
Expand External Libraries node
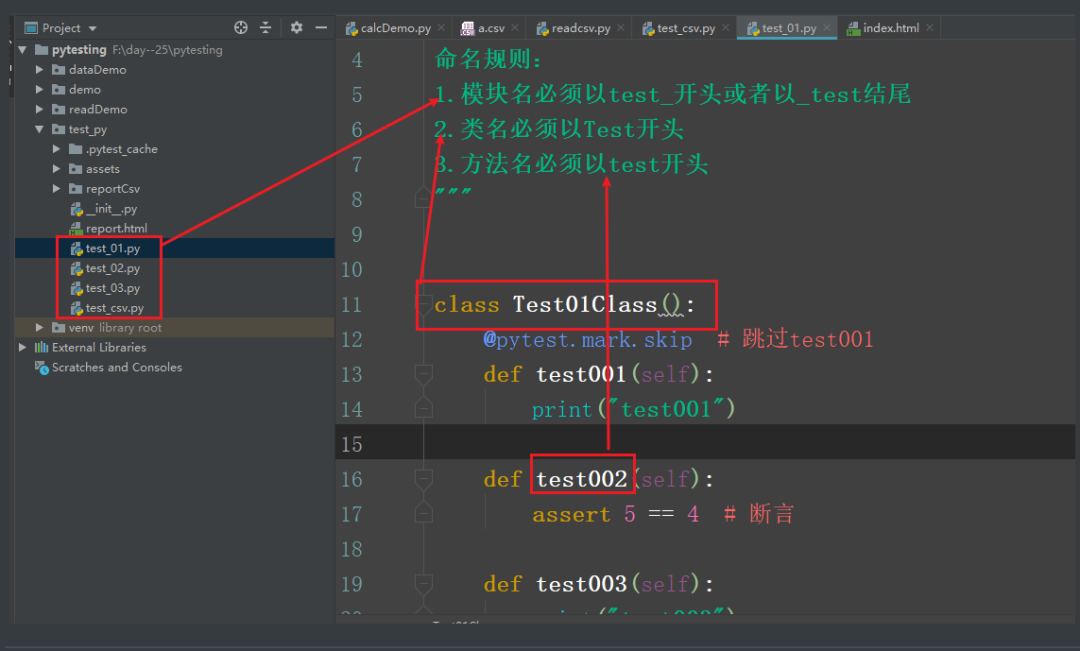(23, 347)
